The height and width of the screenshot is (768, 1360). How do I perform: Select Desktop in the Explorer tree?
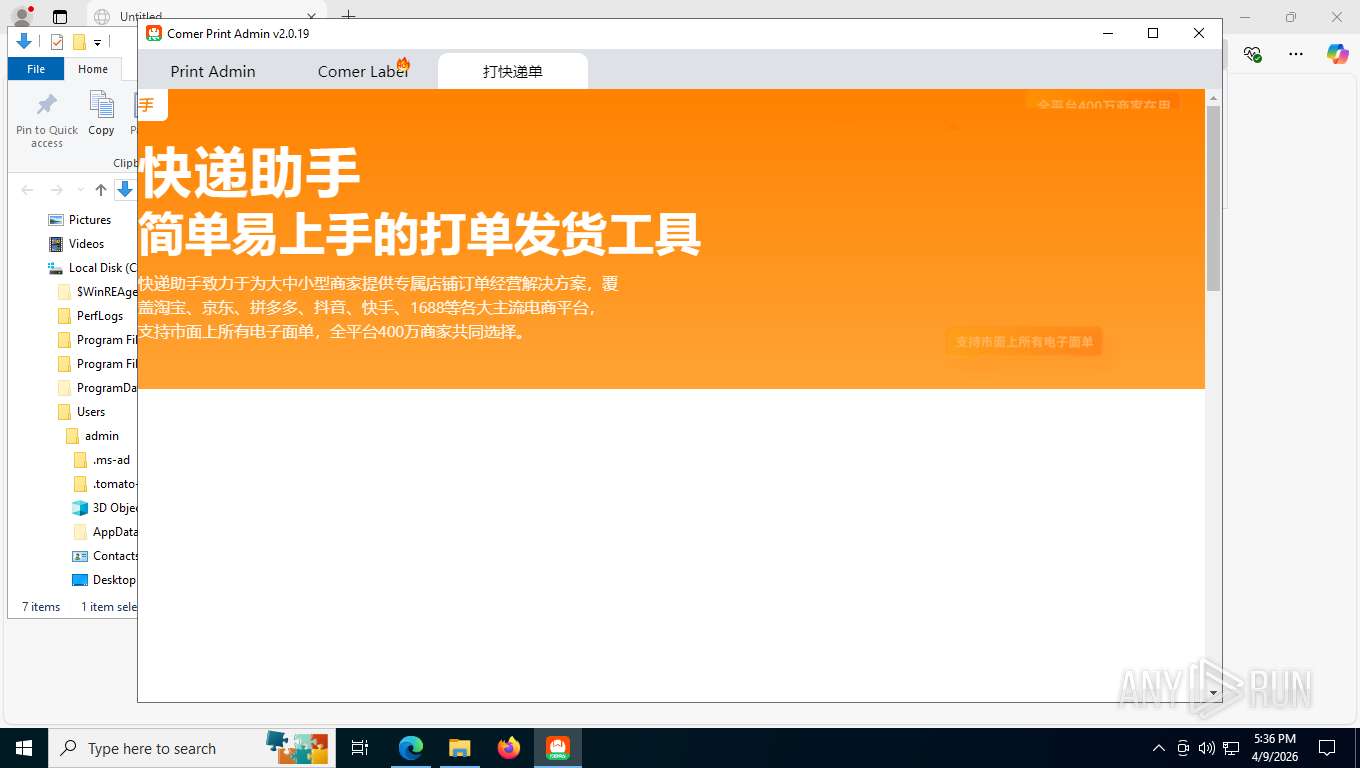105,580
